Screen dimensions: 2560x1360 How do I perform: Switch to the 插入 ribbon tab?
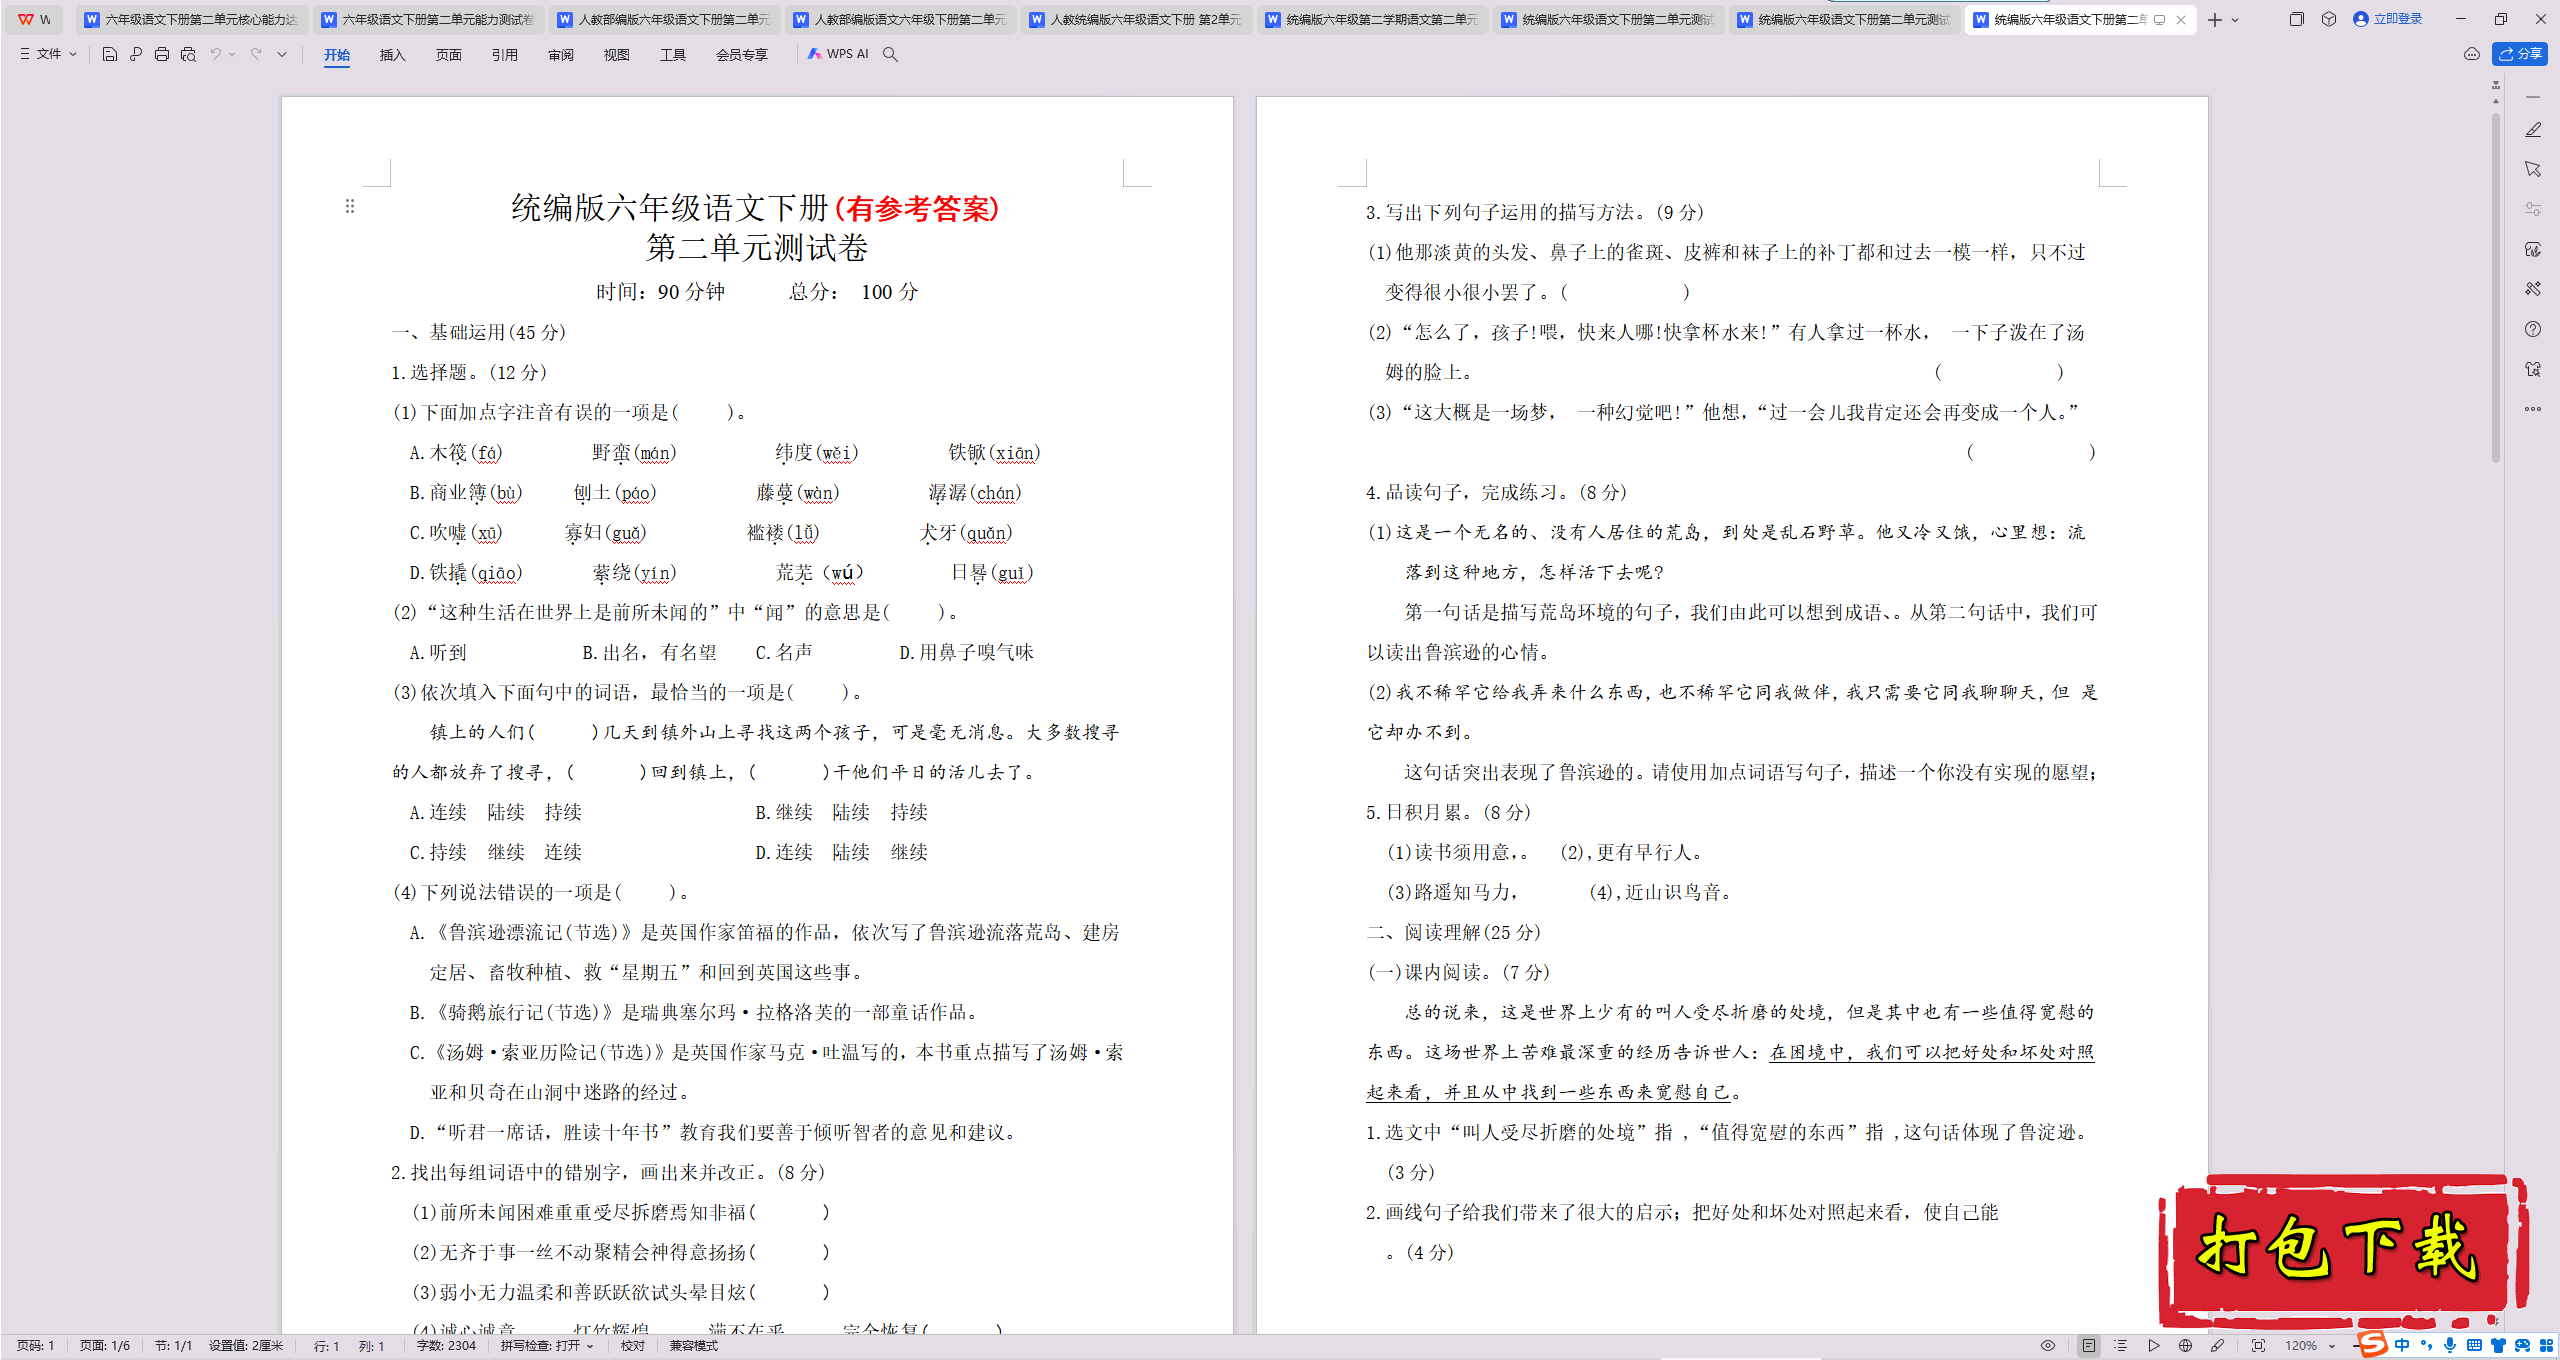click(x=393, y=55)
